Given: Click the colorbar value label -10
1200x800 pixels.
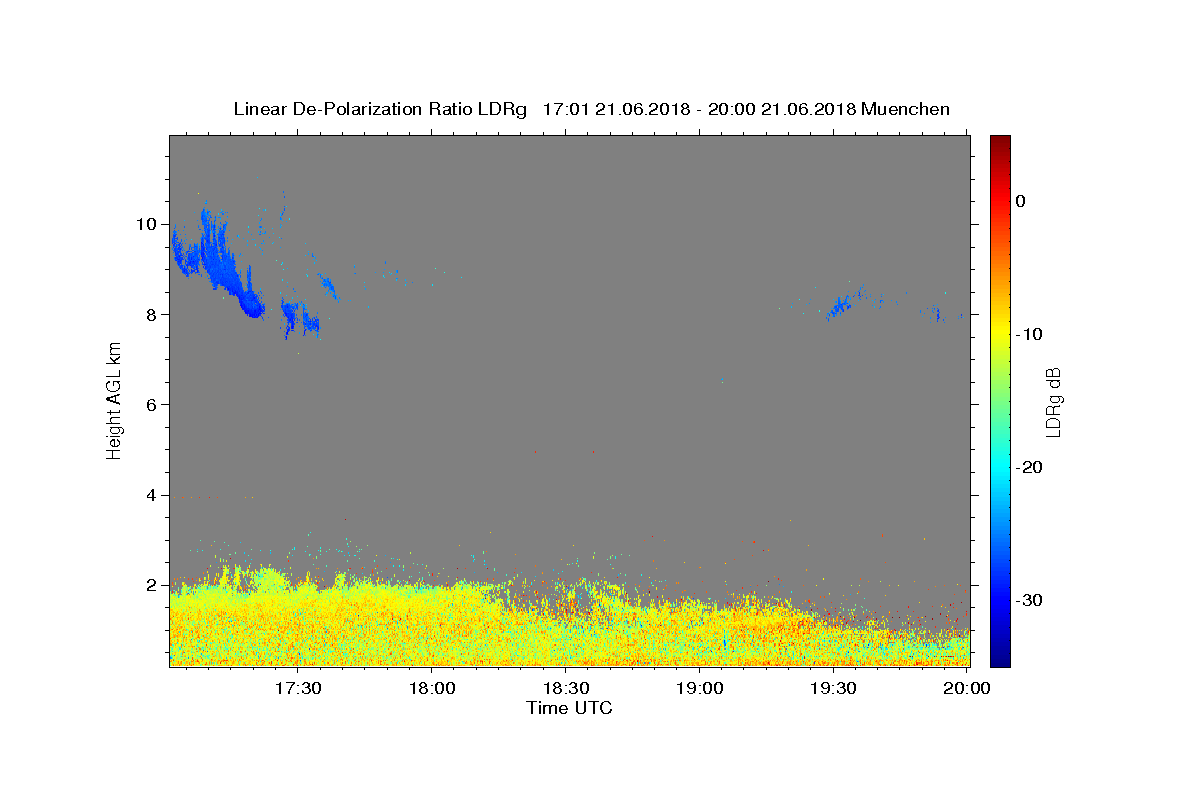Looking at the screenshot, I should coord(1030,334).
